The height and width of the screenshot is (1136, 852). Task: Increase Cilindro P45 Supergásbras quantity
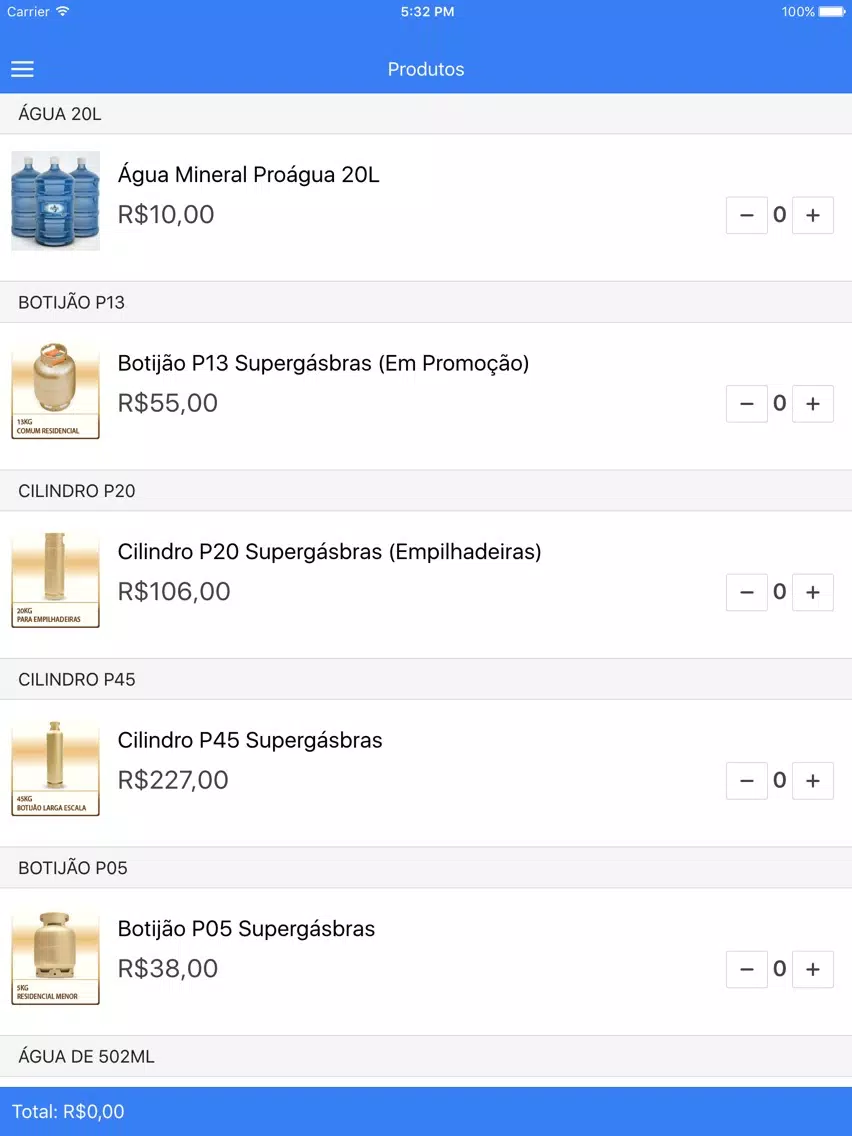pyautogui.click(x=813, y=780)
